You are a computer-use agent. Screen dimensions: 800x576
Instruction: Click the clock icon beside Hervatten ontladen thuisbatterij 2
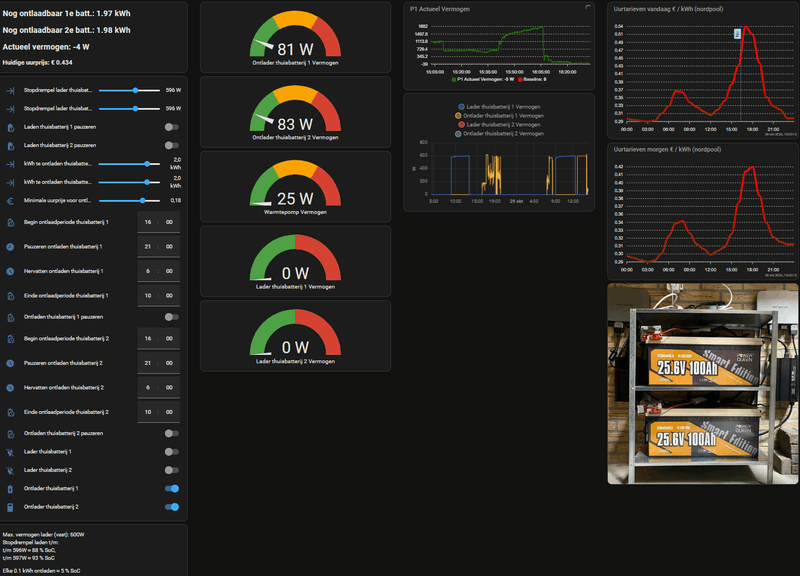(10, 388)
